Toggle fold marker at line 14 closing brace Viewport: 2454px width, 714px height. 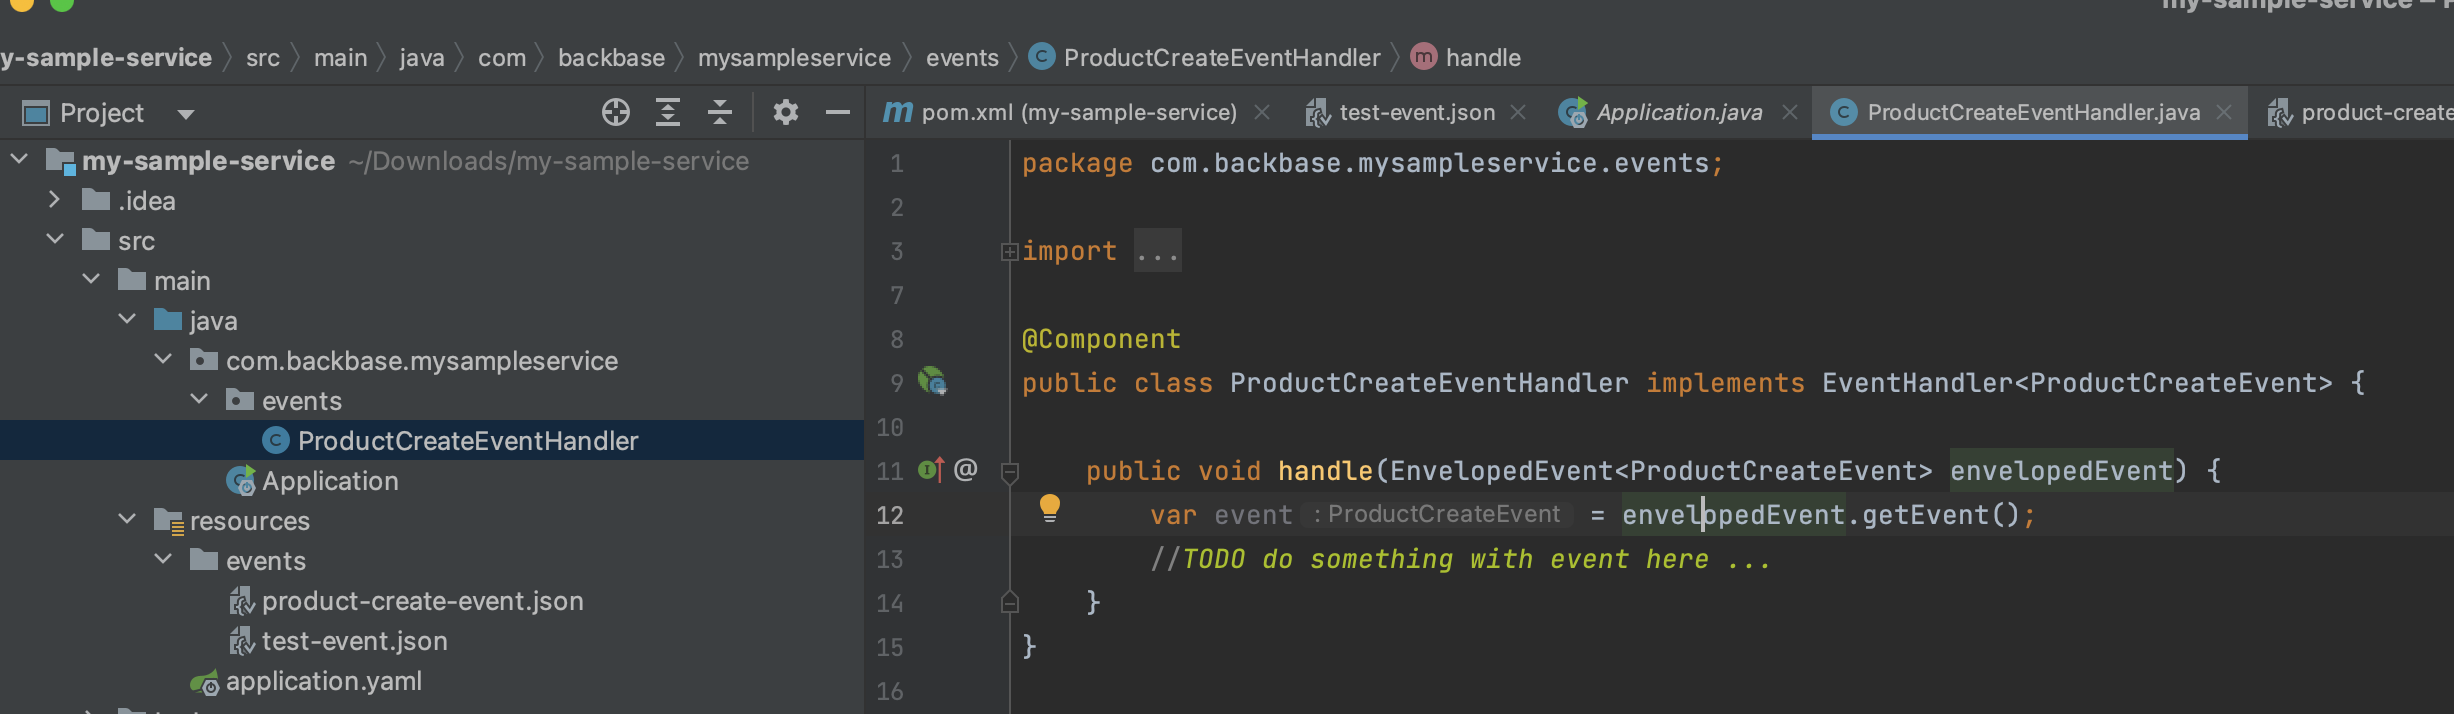[1010, 602]
